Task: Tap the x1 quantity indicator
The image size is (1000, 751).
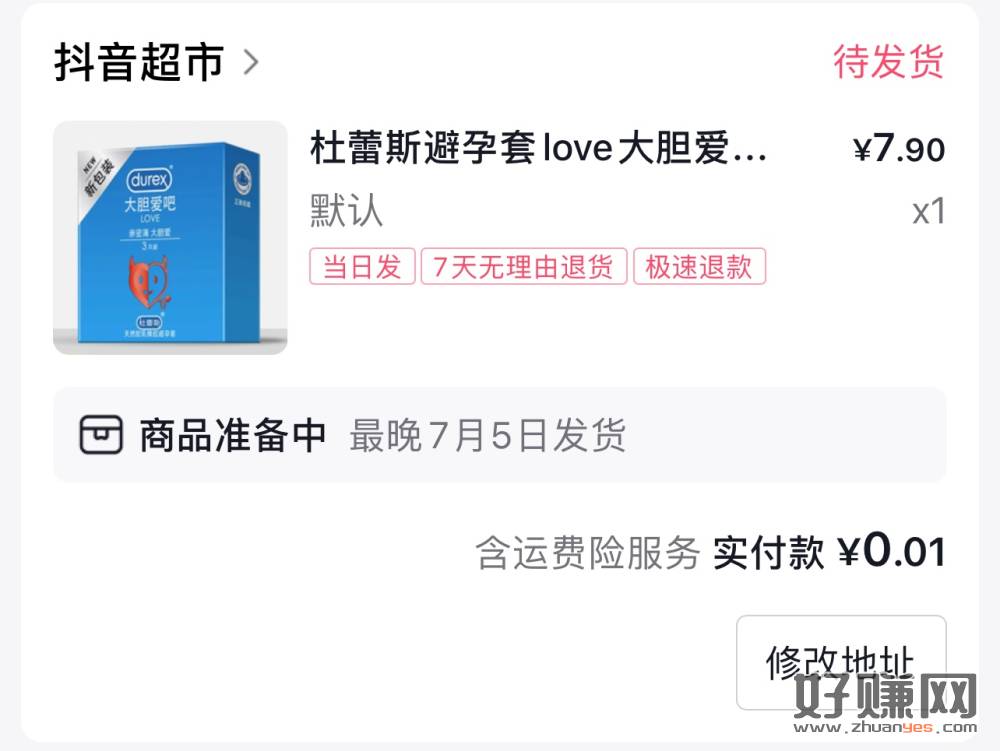Action: point(929,211)
